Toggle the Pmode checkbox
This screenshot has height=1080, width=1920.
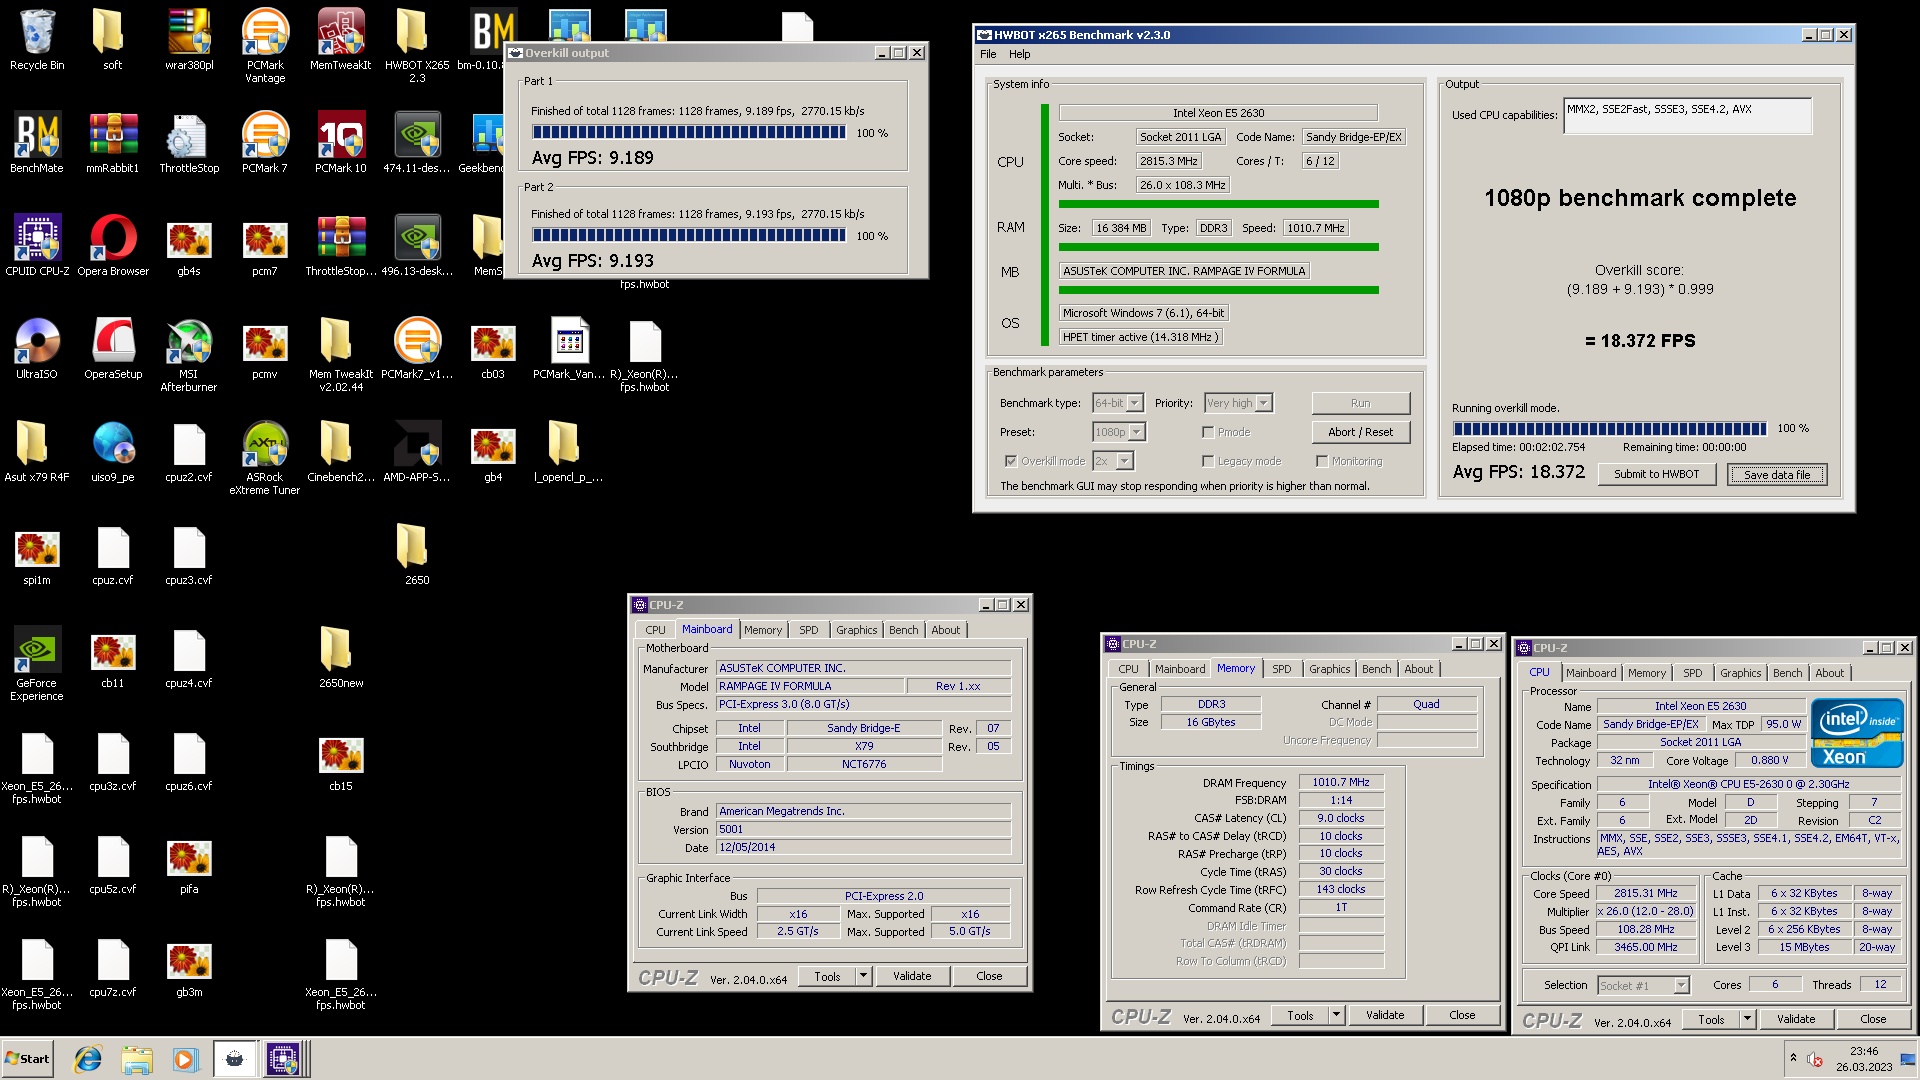[1208, 432]
